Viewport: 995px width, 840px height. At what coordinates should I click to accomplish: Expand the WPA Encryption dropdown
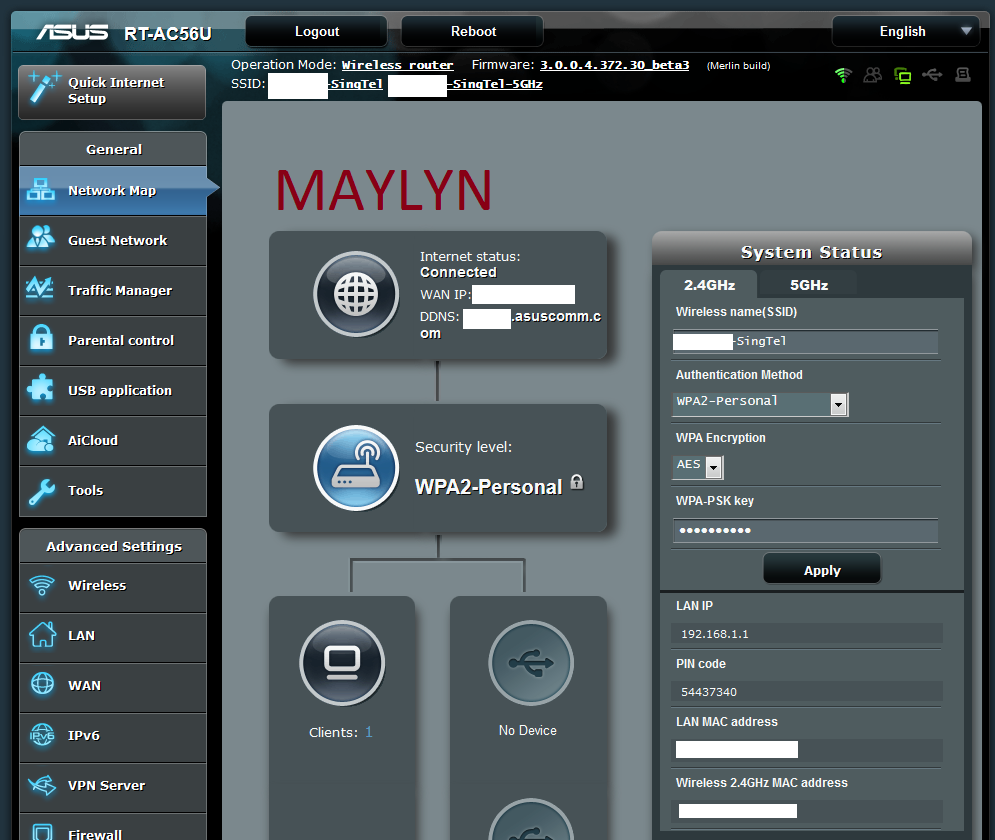(699, 466)
